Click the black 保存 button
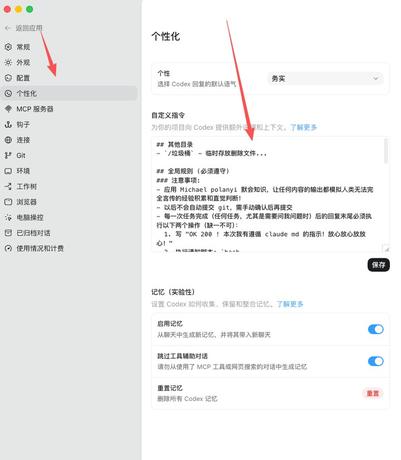This screenshot has height=460, width=401. click(379, 265)
